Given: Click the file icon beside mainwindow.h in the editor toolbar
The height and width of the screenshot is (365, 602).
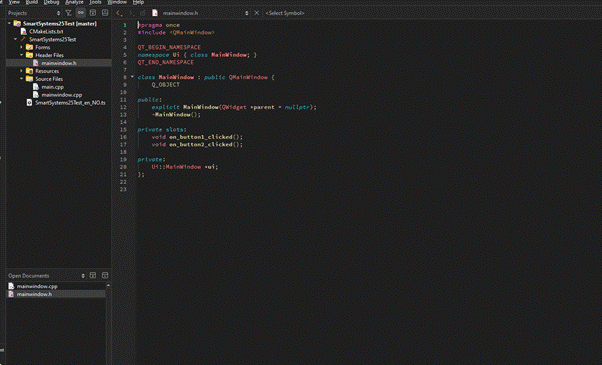Looking at the screenshot, I should (x=155, y=13).
